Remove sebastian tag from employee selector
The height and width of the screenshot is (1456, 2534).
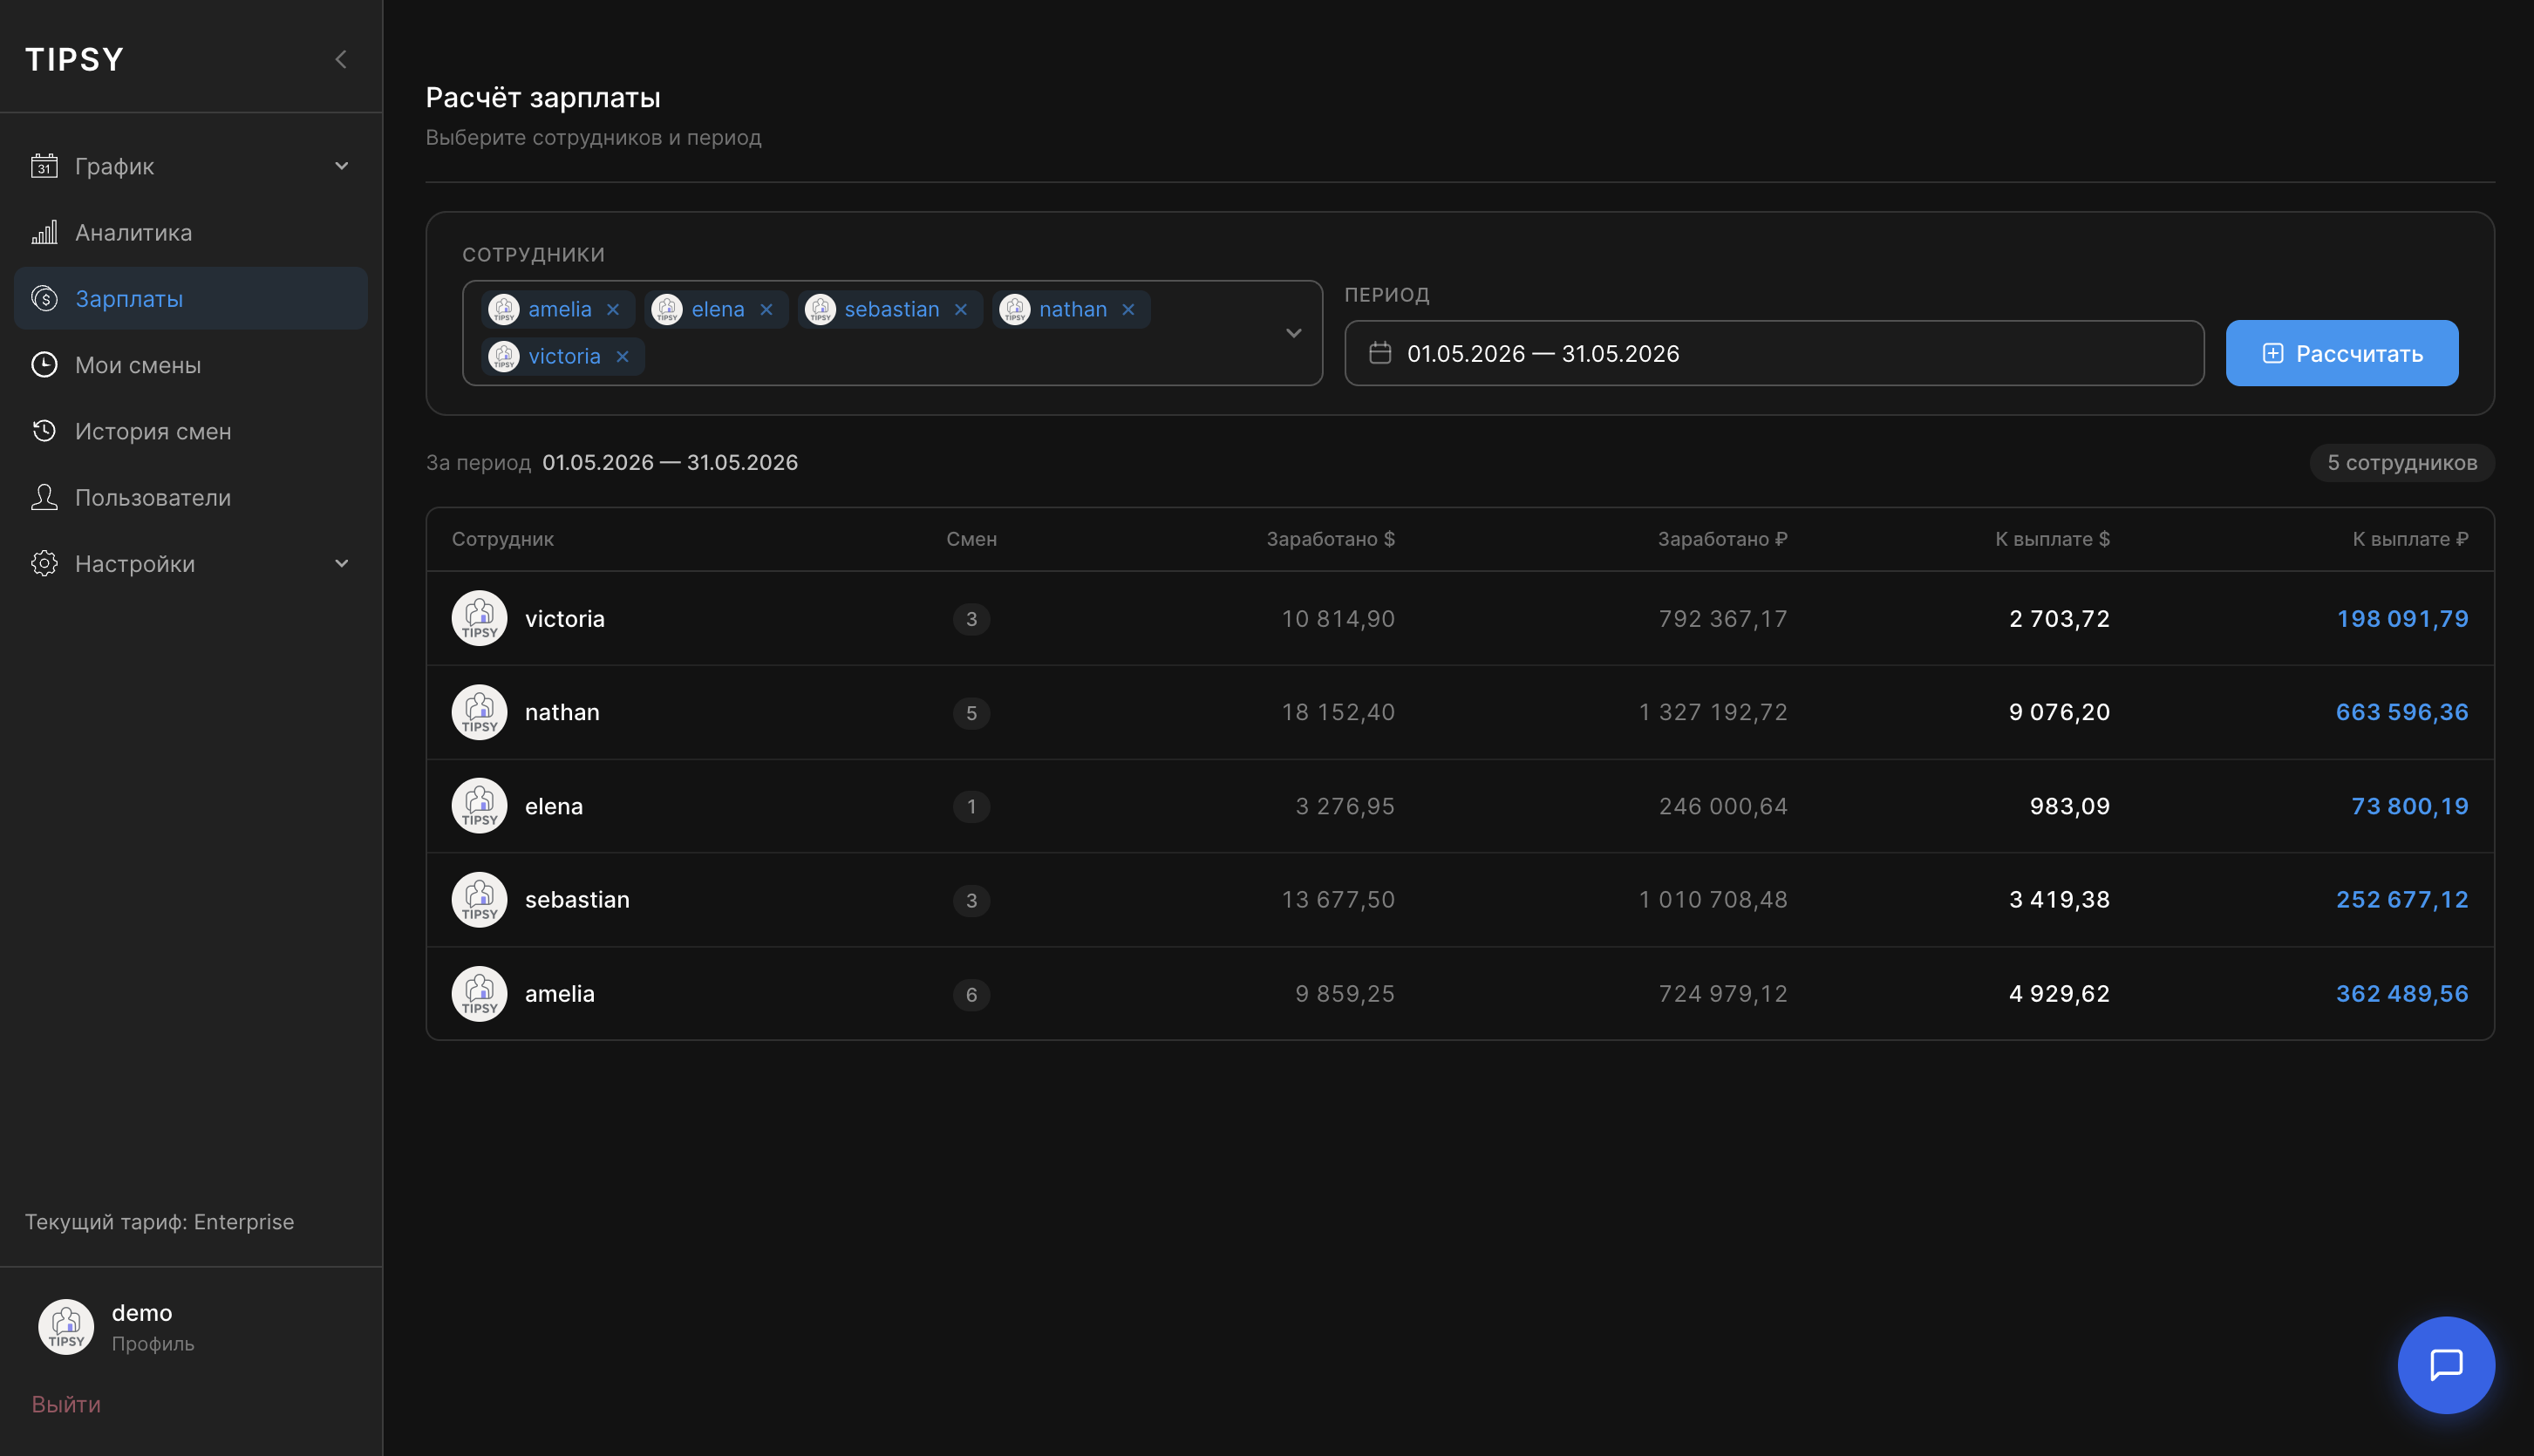961,310
